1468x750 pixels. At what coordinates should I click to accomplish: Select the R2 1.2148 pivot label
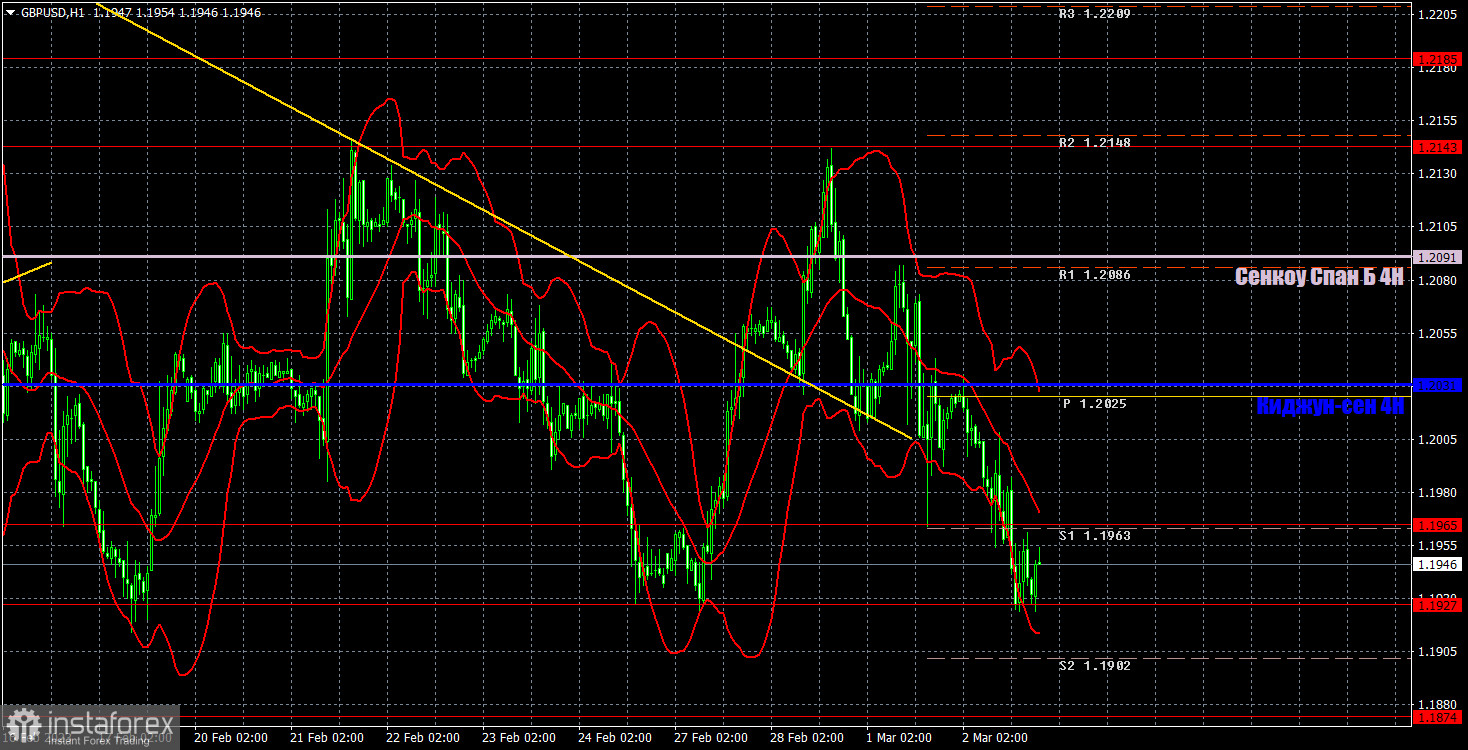pyautogui.click(x=1096, y=143)
